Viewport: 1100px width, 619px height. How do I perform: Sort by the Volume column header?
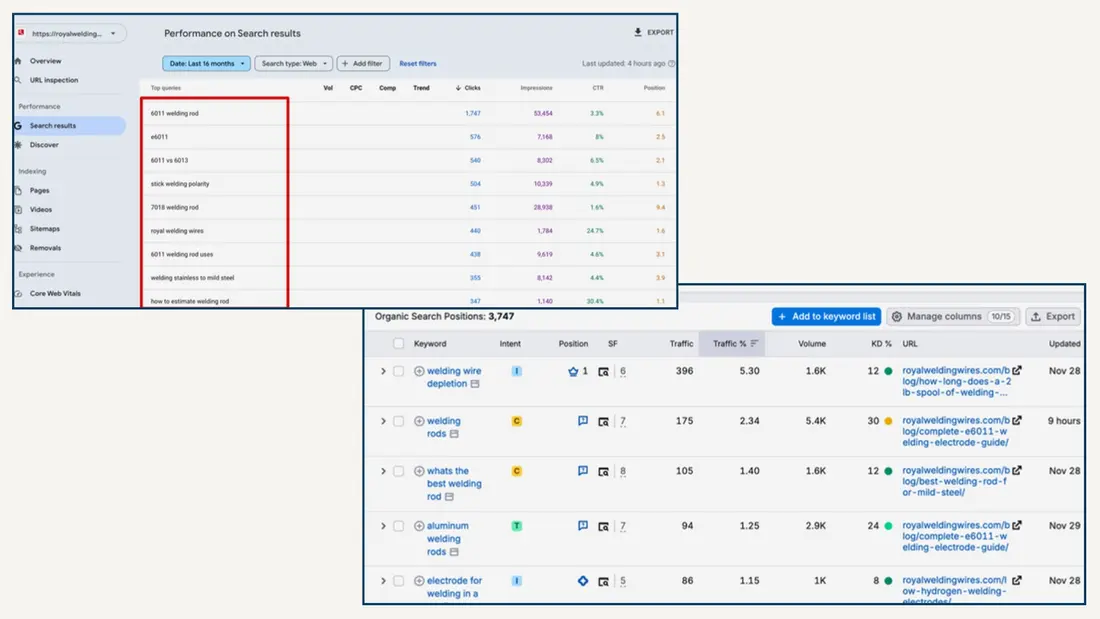pyautogui.click(x=812, y=343)
